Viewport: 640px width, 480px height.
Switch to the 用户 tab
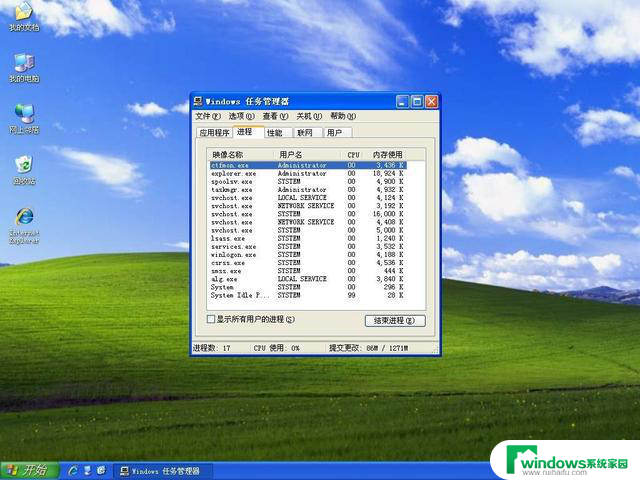(337, 133)
